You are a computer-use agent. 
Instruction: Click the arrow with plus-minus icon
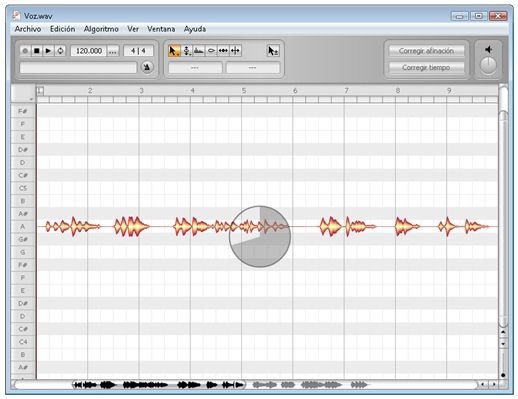coord(273,51)
